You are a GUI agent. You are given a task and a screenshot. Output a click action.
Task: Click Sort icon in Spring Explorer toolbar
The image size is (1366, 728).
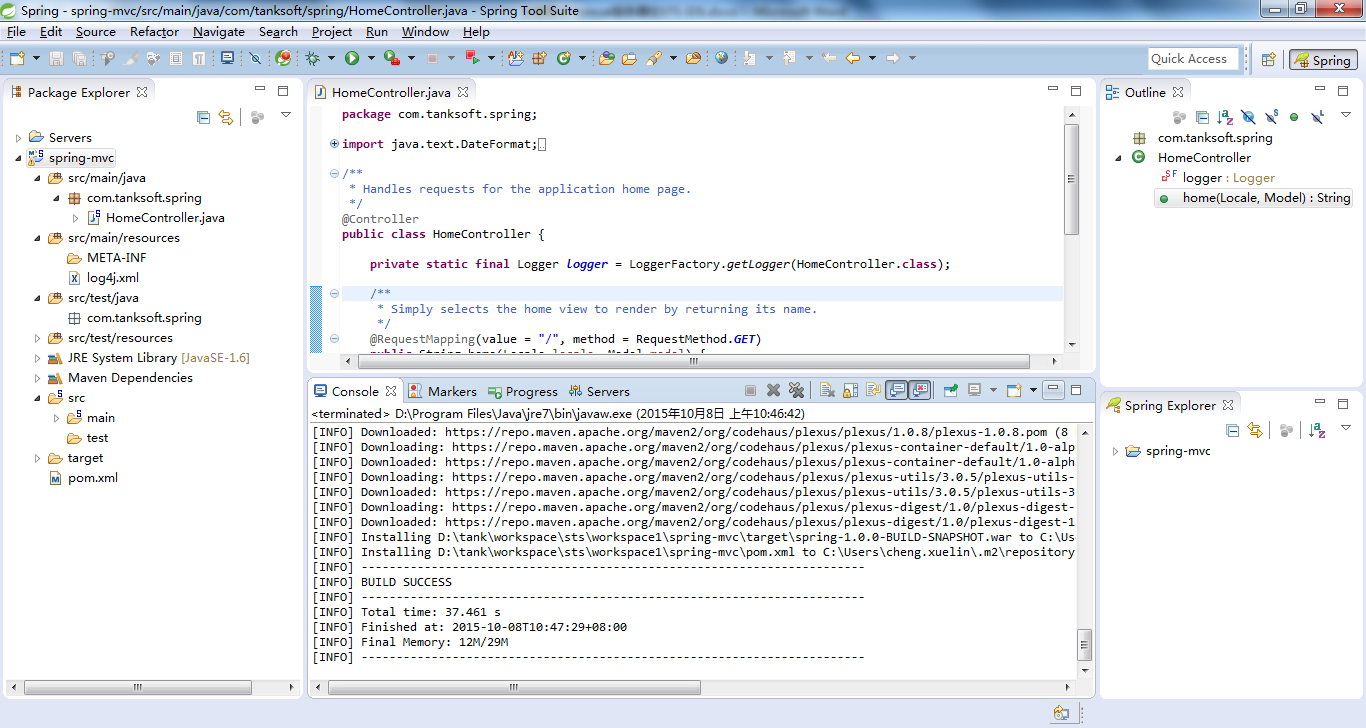(x=1318, y=430)
